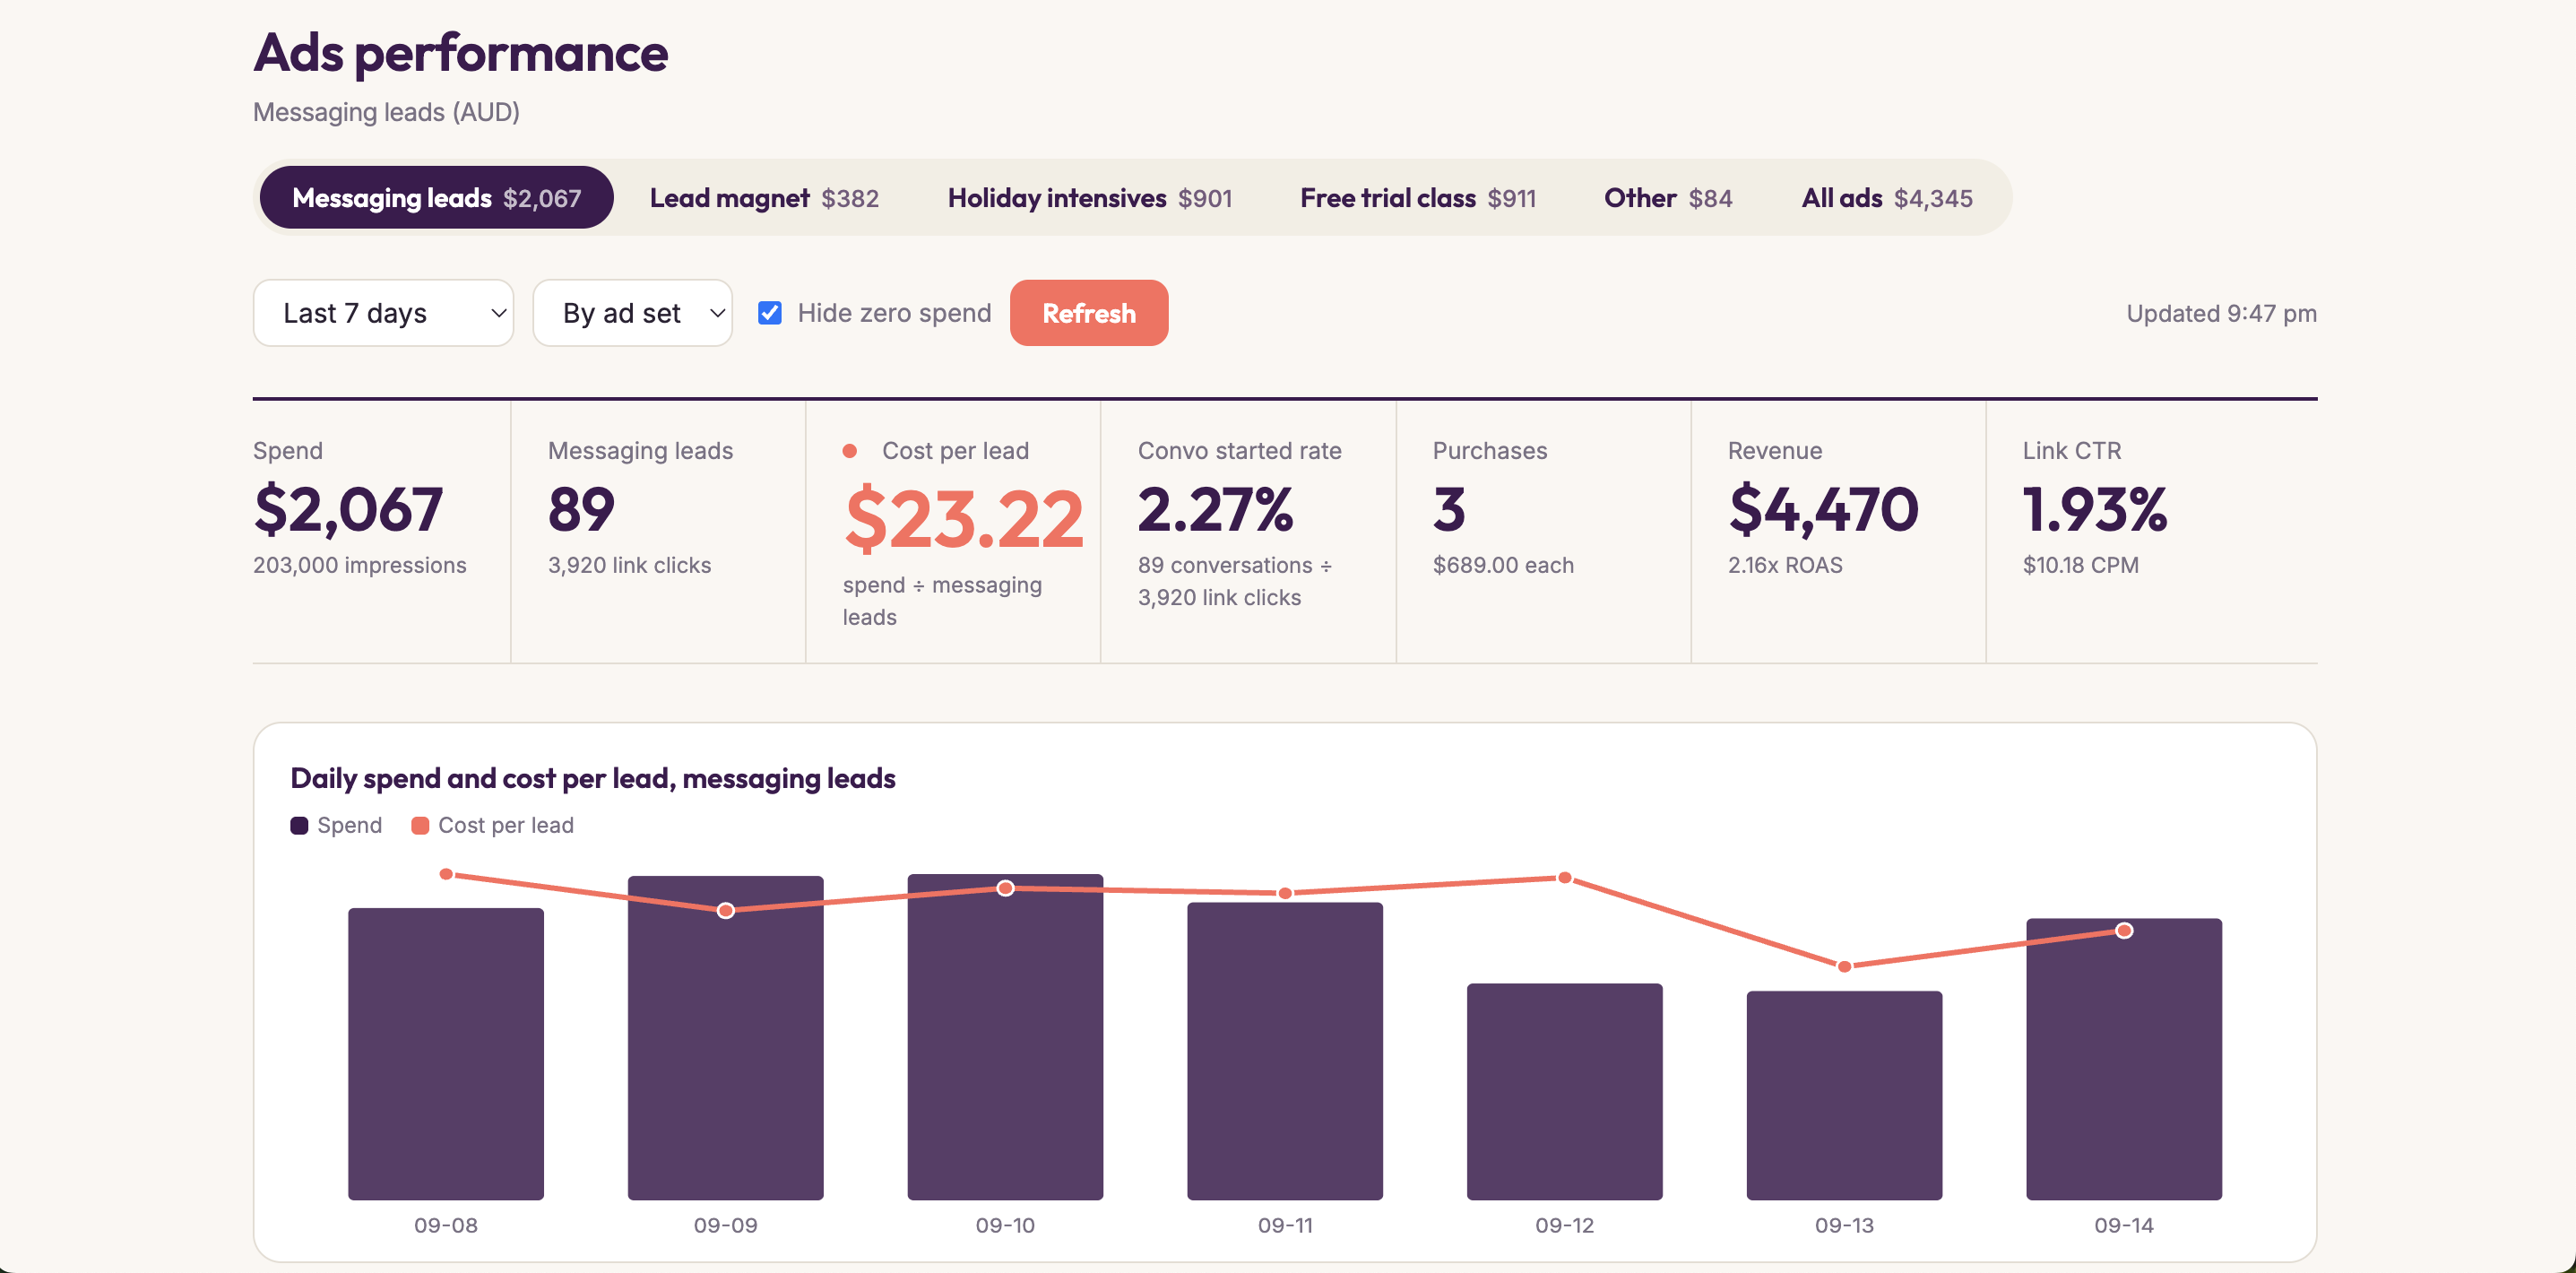Click the Purchases value 3
The width and height of the screenshot is (2576, 1273).
[x=1449, y=509]
